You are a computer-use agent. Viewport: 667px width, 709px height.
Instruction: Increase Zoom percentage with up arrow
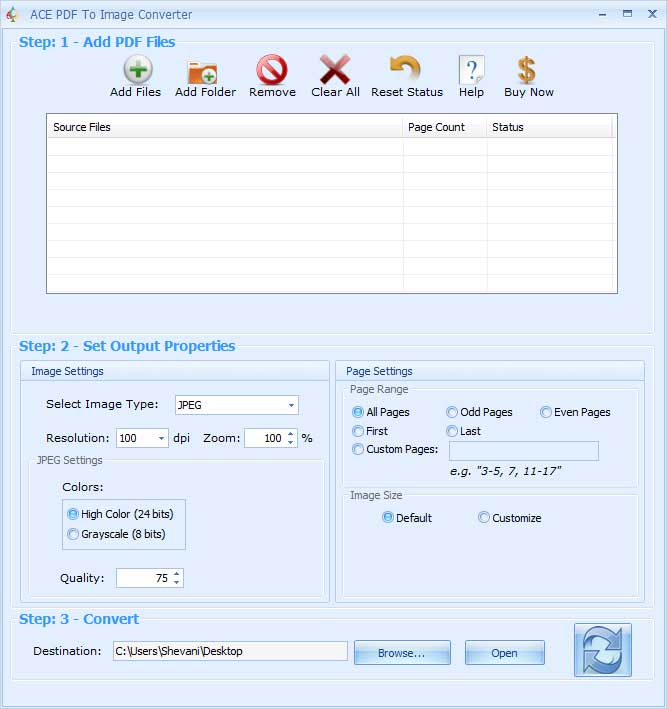(291, 434)
